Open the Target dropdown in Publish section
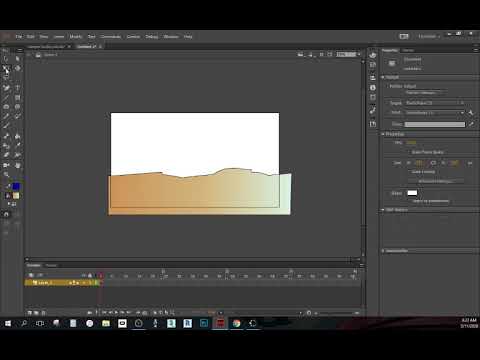 (x=435, y=103)
